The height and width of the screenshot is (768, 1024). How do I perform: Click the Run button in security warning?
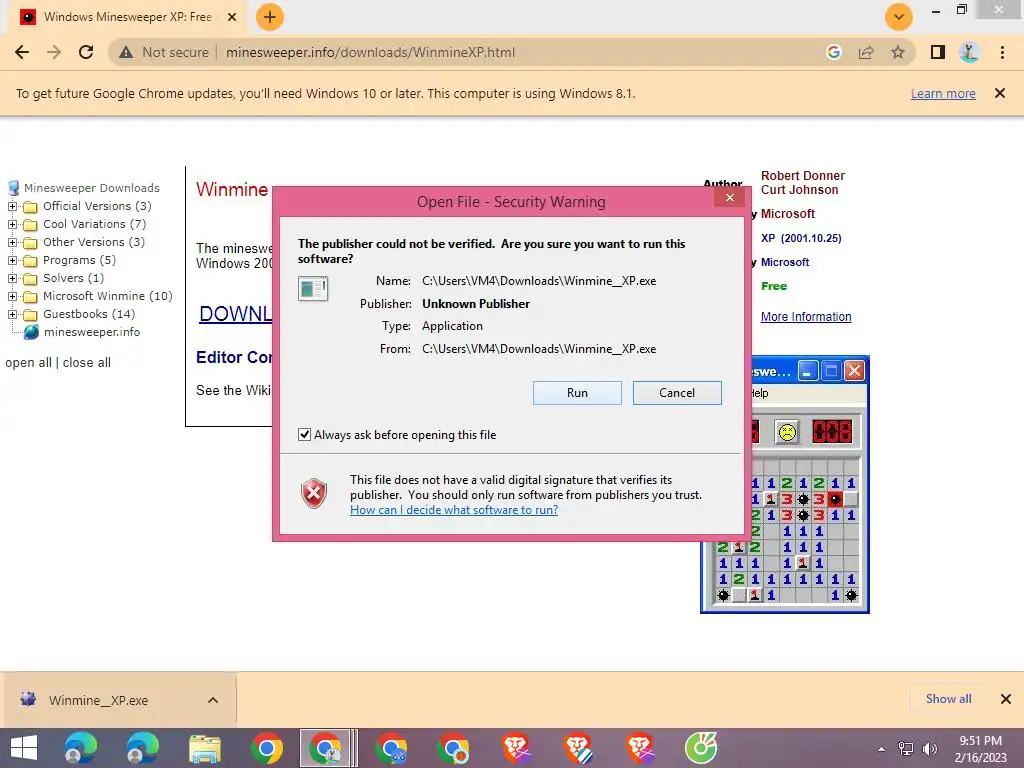click(577, 392)
